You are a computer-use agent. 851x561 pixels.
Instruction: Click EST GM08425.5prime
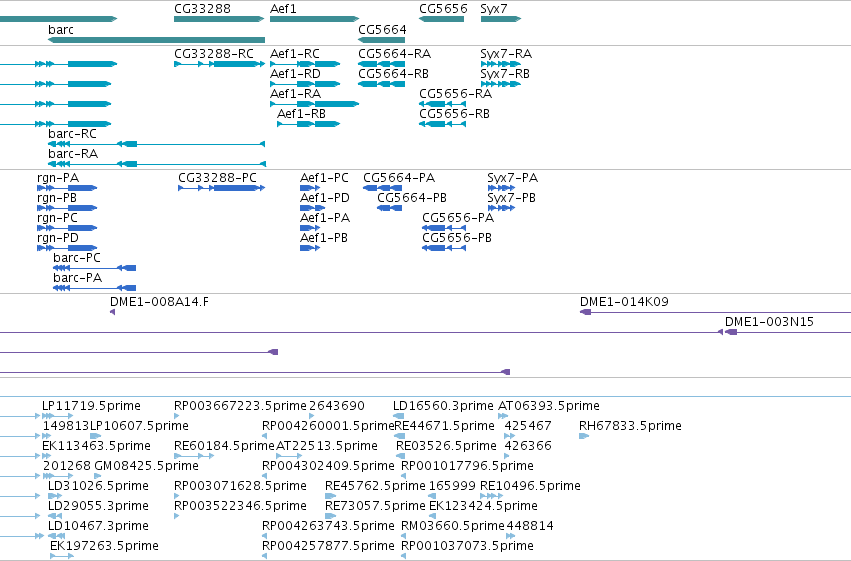coord(147,466)
